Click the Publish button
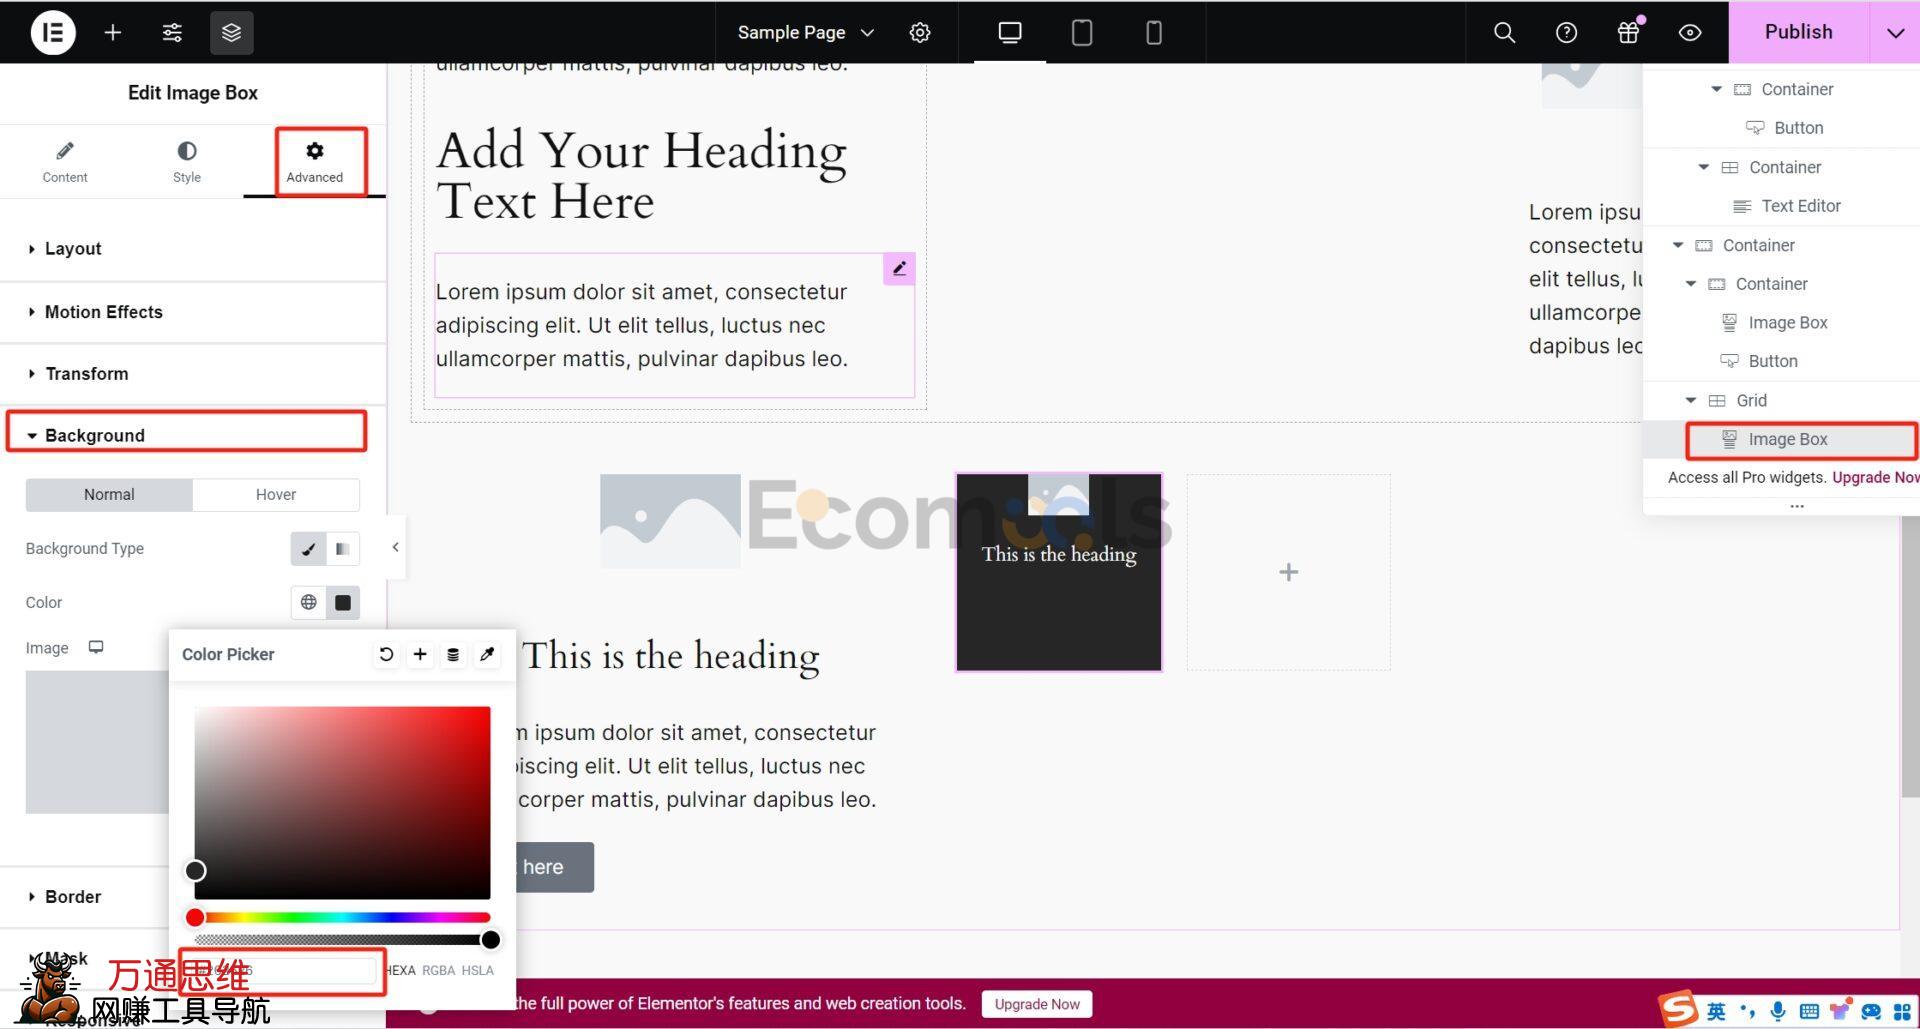1920x1029 pixels. (x=1798, y=32)
